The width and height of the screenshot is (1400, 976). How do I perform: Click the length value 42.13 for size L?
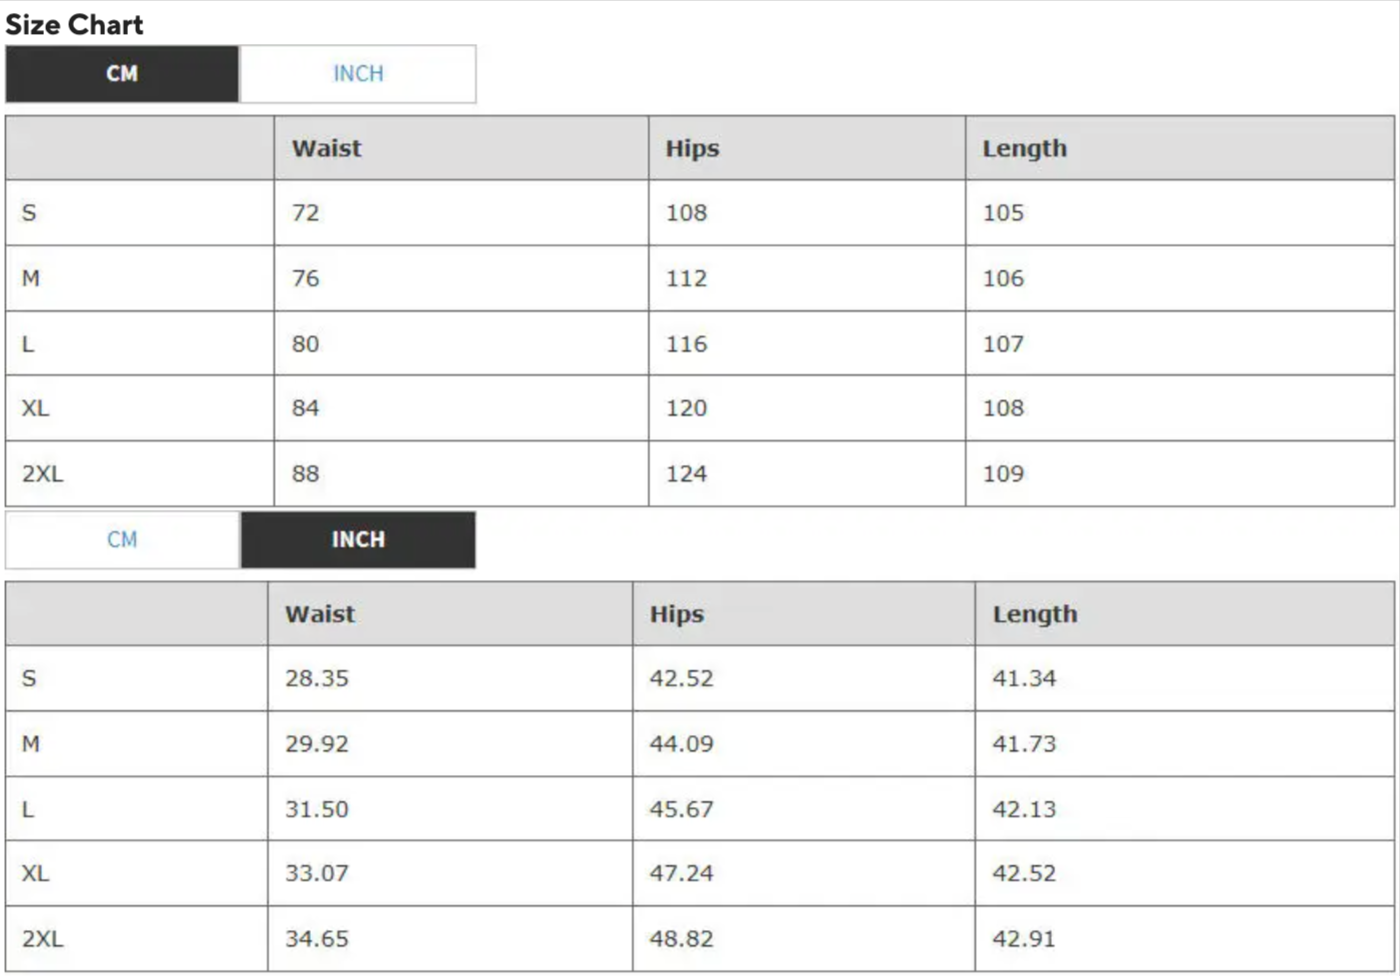(1024, 809)
